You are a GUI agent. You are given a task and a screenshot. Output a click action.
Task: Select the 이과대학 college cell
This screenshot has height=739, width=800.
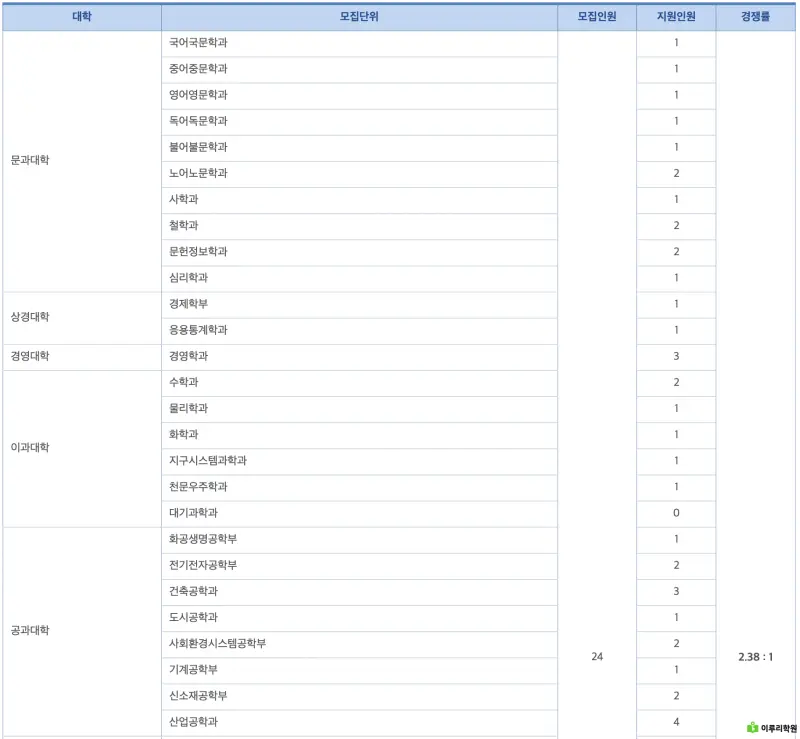[x=82, y=448]
